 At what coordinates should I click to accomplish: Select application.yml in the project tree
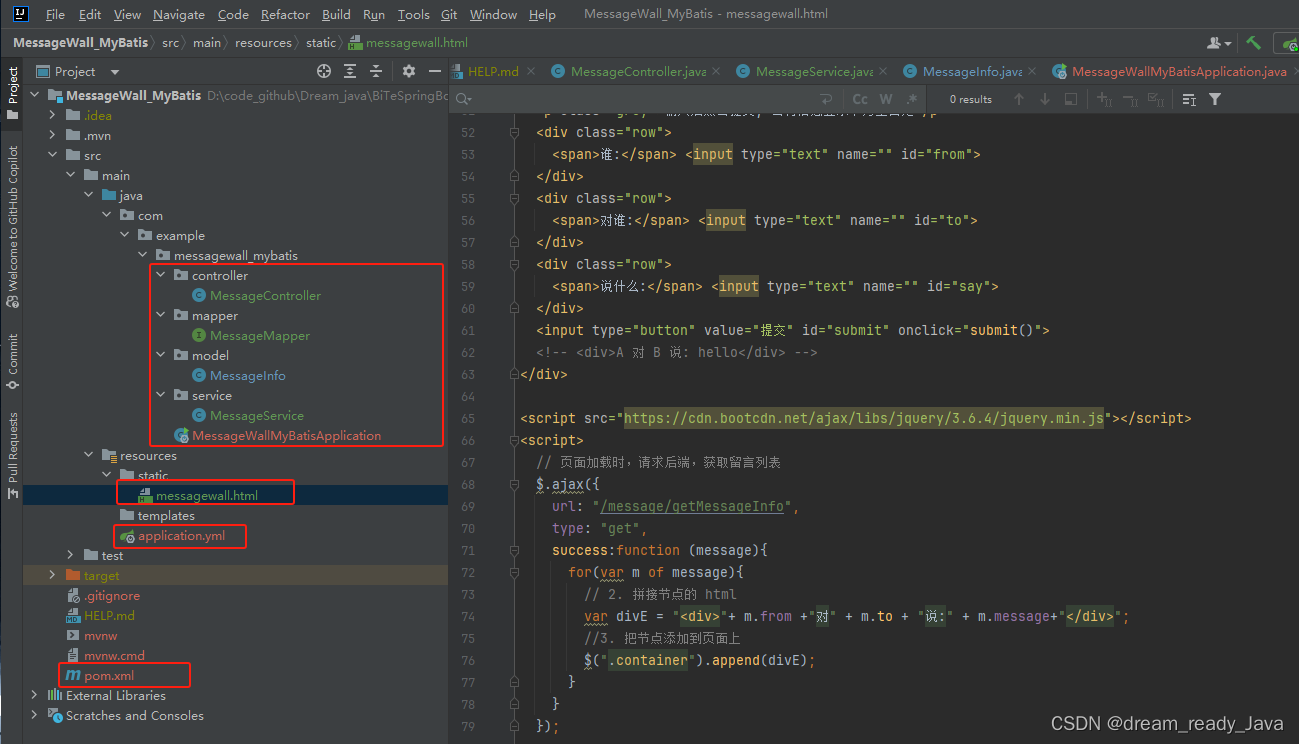coord(181,535)
